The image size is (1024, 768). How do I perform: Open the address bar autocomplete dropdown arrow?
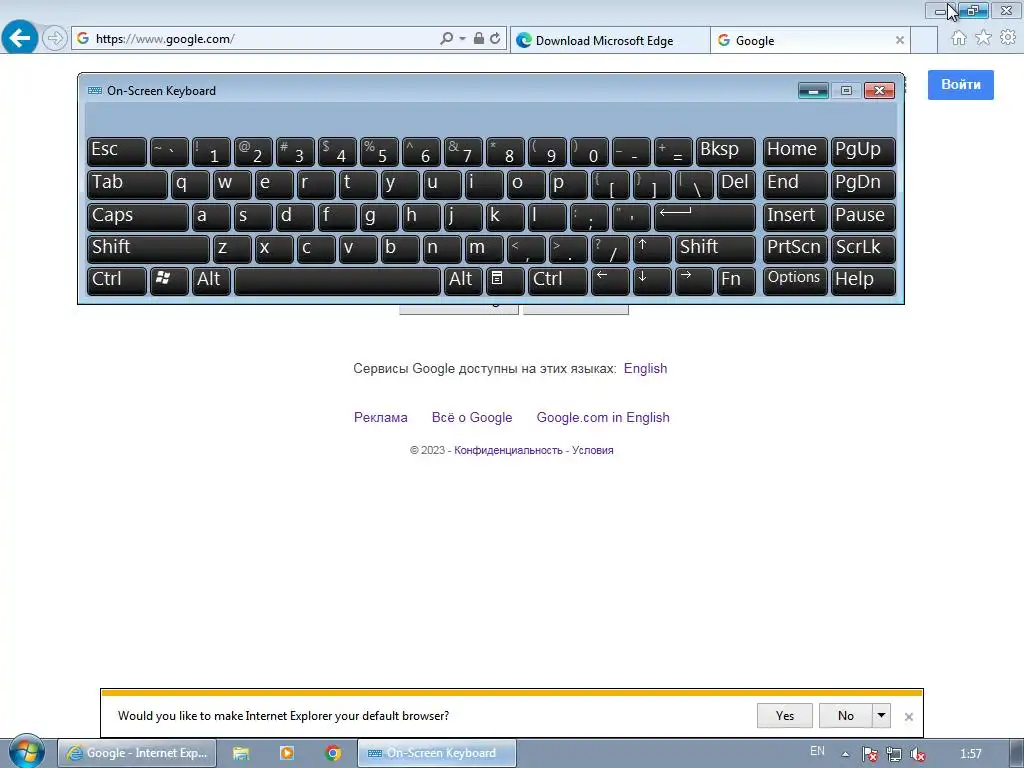click(462, 39)
